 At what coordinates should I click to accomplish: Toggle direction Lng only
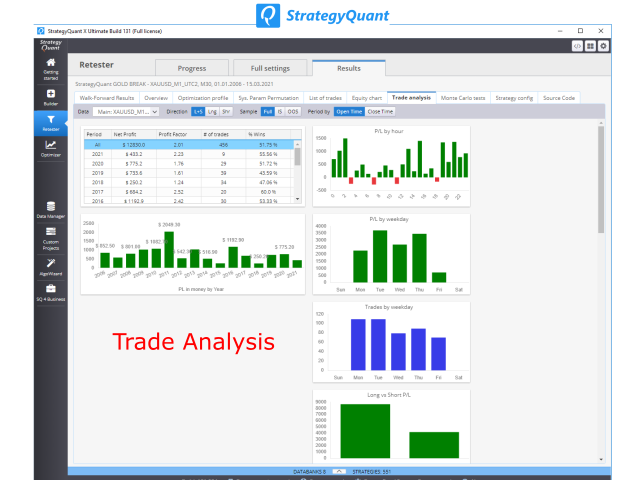[212, 111]
